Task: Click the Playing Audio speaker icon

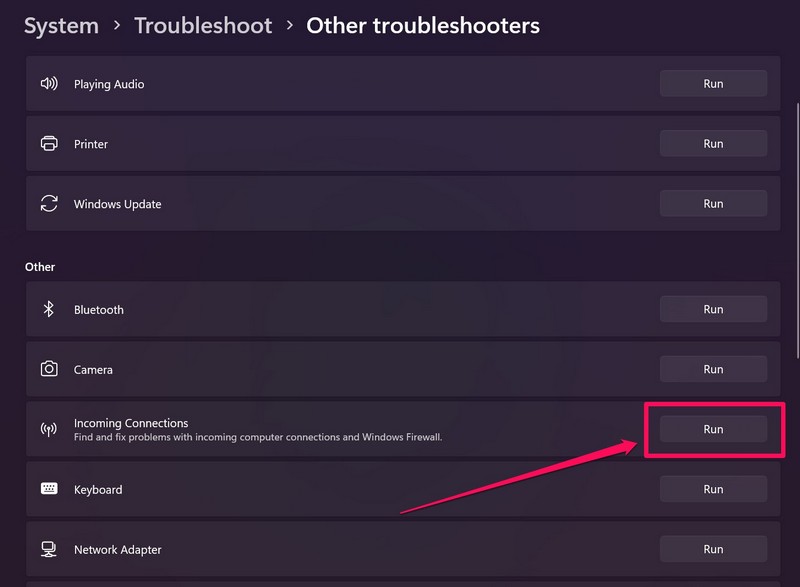Action: pos(49,84)
